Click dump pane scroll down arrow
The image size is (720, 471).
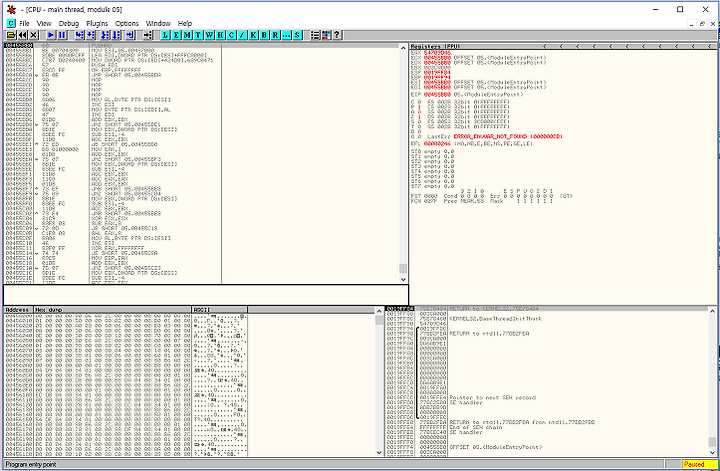379,452
